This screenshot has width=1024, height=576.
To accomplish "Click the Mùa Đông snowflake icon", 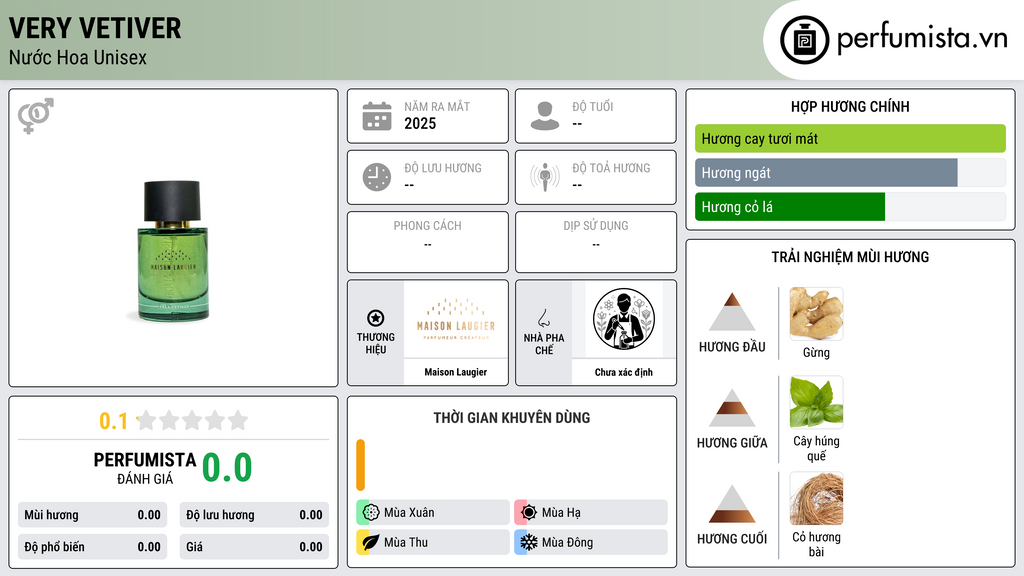I will click(x=529, y=542).
